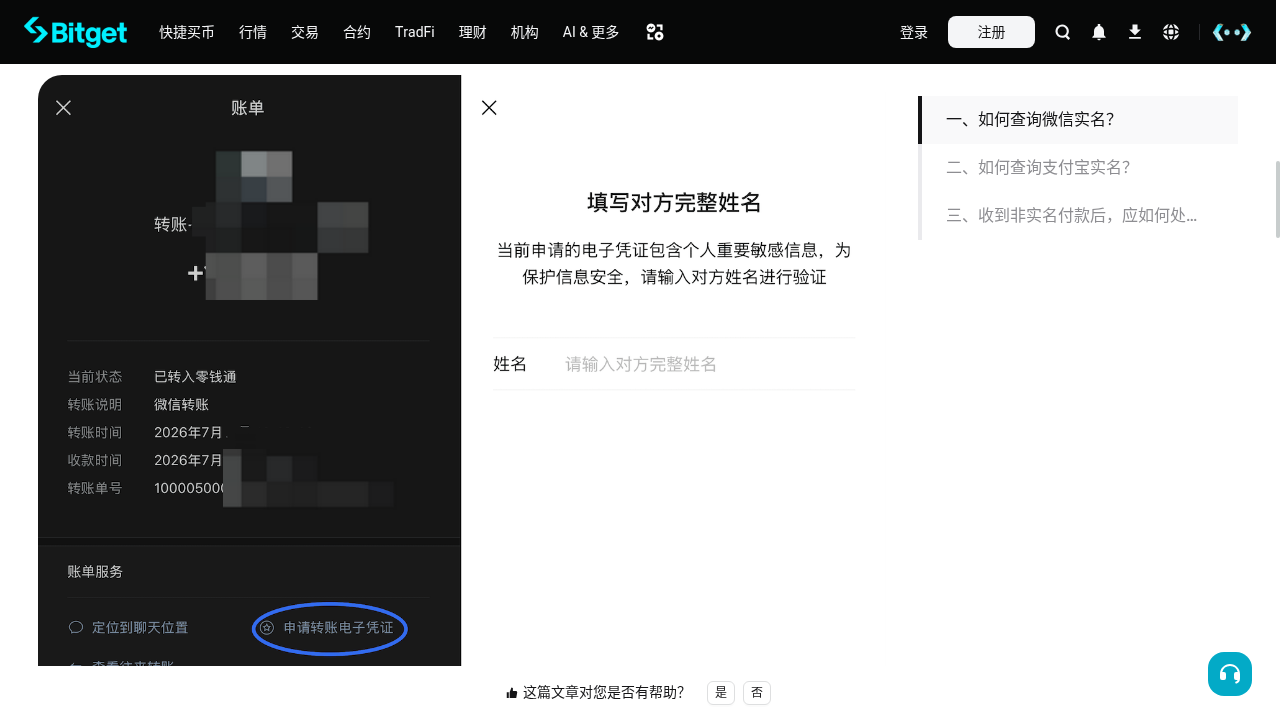
Task: Open the customer support headset button
Action: click(x=1230, y=674)
